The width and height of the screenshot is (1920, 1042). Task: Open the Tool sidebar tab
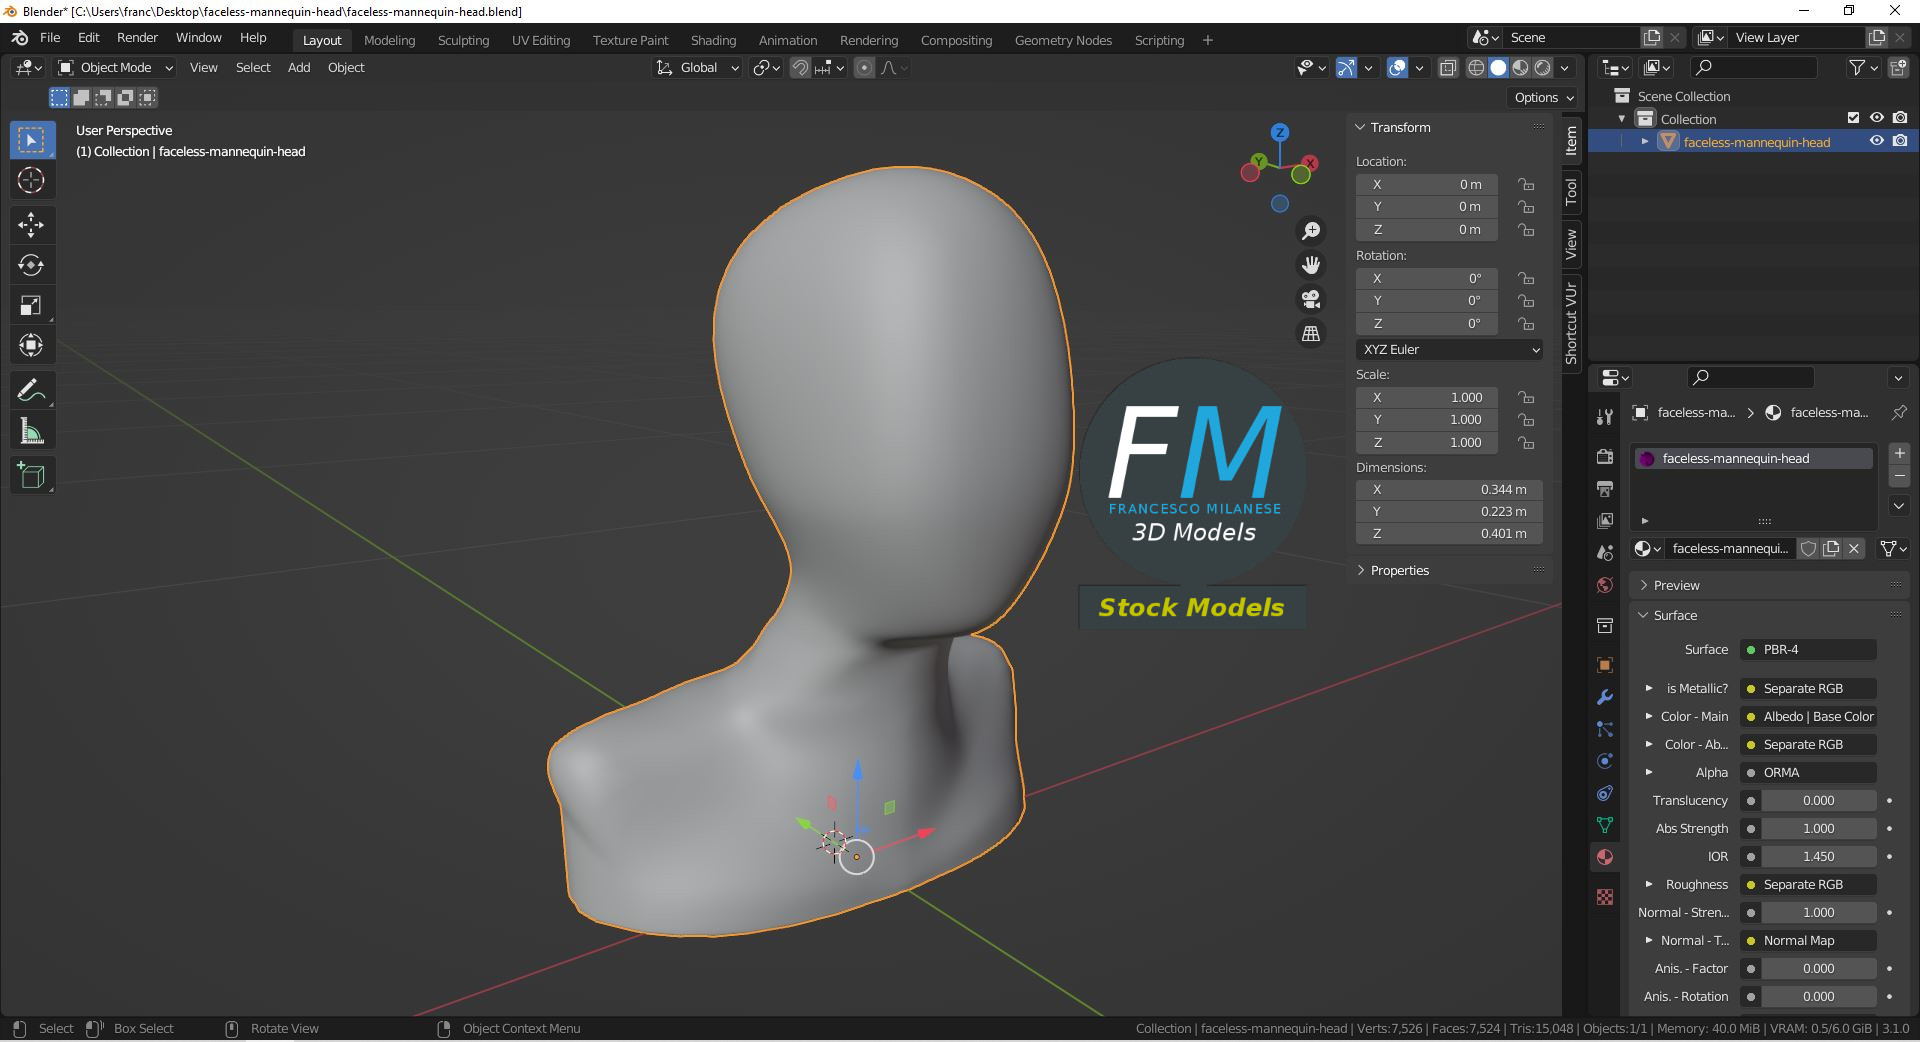click(x=1571, y=191)
